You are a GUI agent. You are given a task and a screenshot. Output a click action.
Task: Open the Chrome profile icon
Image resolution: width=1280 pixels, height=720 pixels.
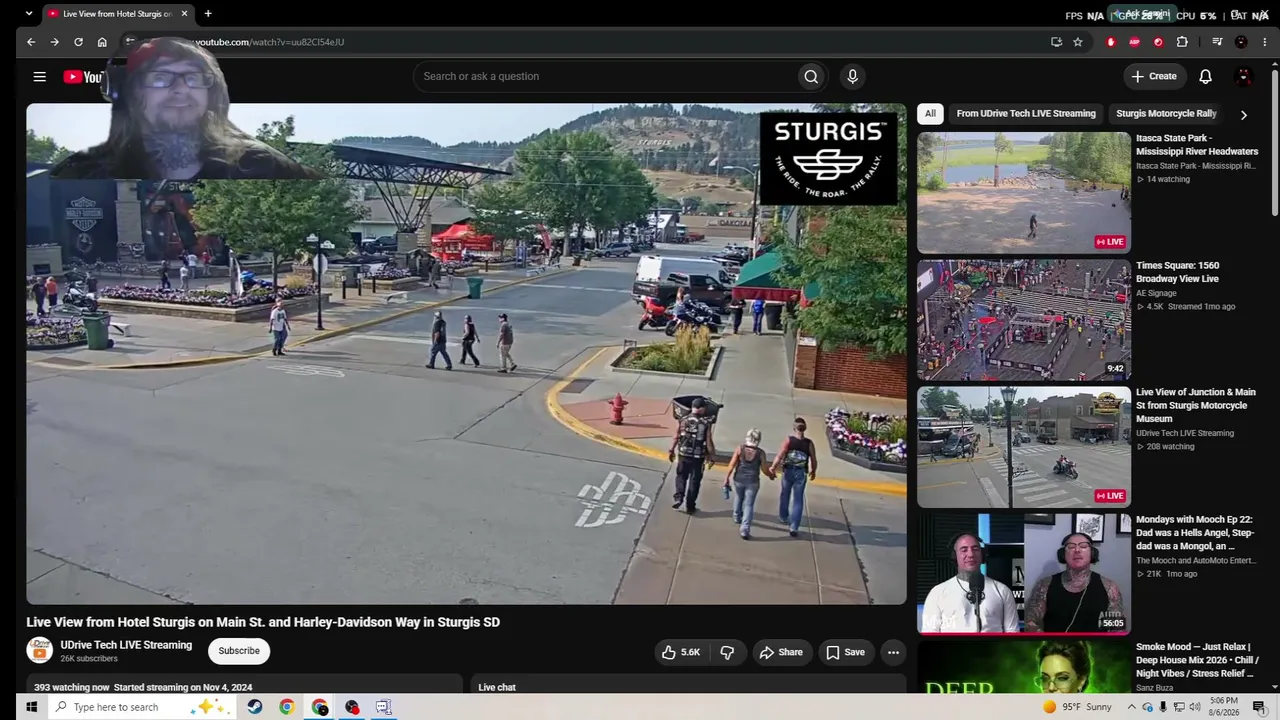point(1241,42)
